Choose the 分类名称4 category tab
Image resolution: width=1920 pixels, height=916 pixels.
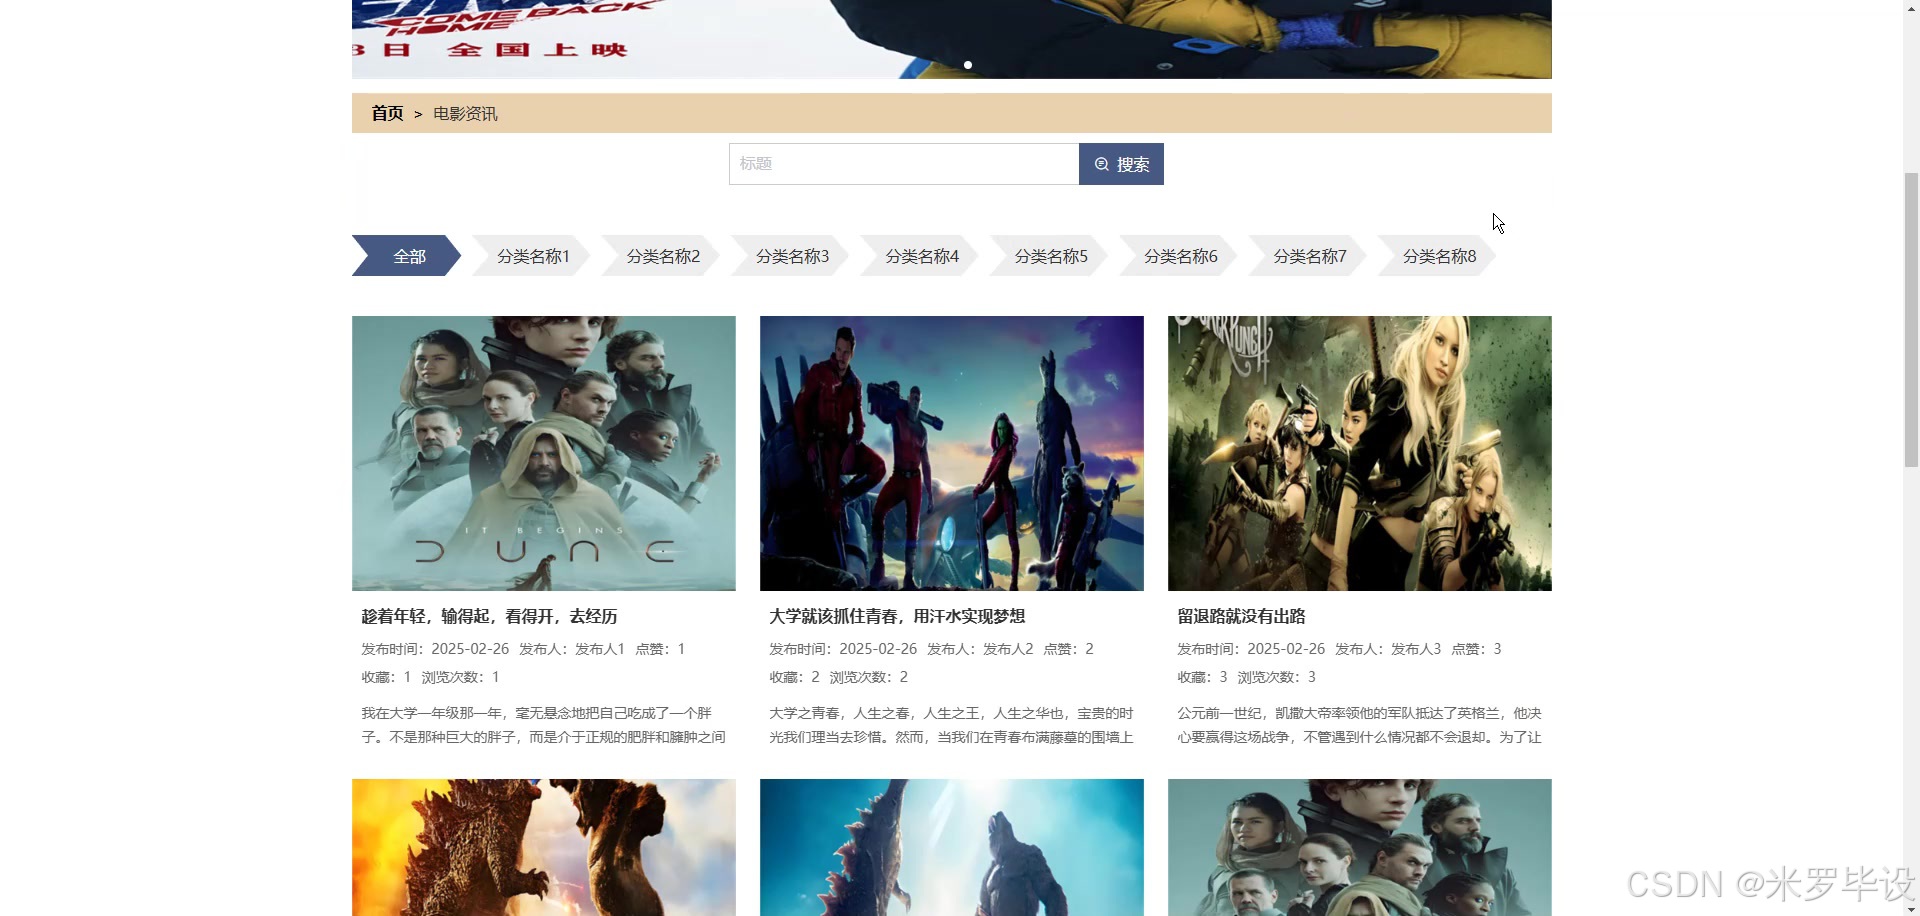[x=920, y=256]
